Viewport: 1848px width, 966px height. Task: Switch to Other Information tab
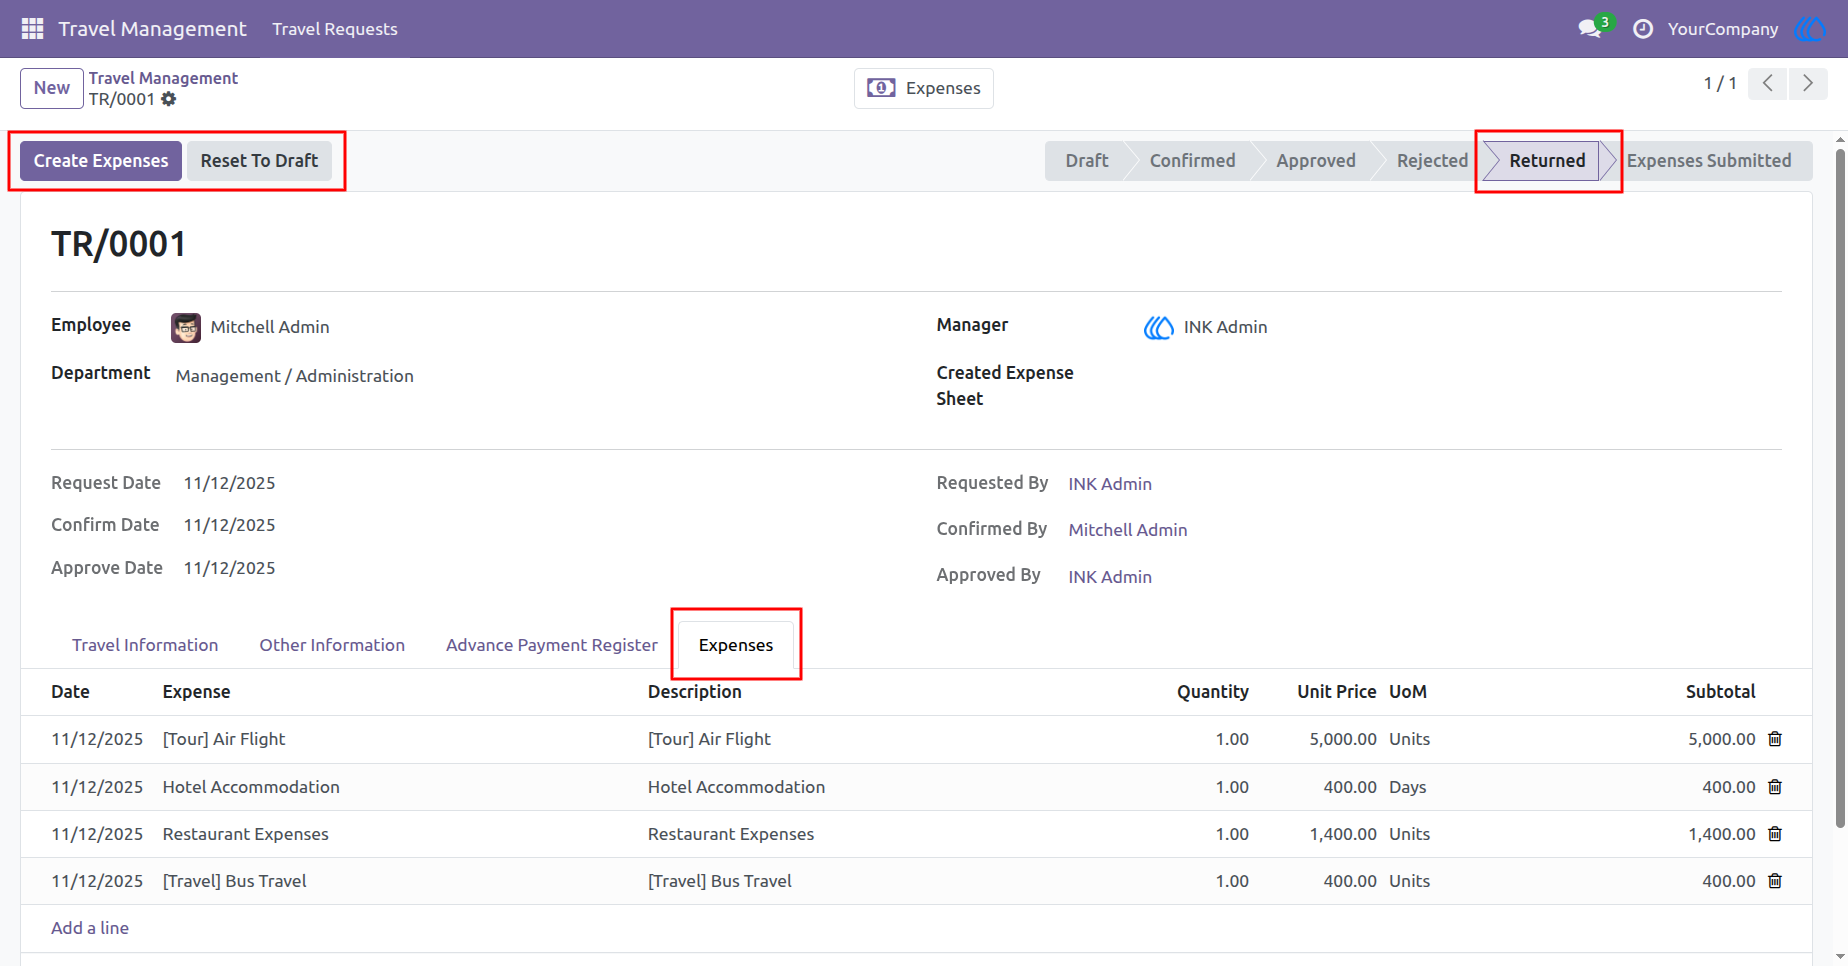(x=332, y=645)
